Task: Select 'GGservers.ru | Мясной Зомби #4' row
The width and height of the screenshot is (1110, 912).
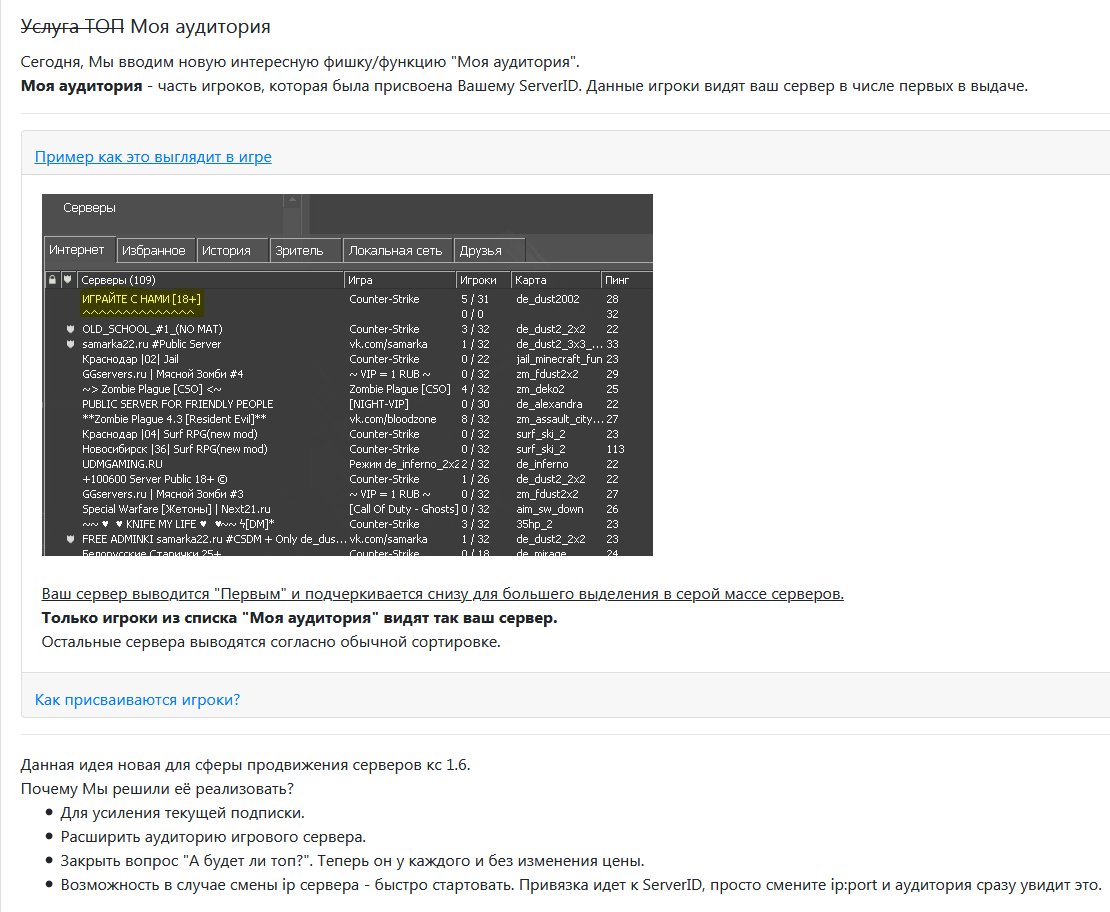Action: coord(347,374)
